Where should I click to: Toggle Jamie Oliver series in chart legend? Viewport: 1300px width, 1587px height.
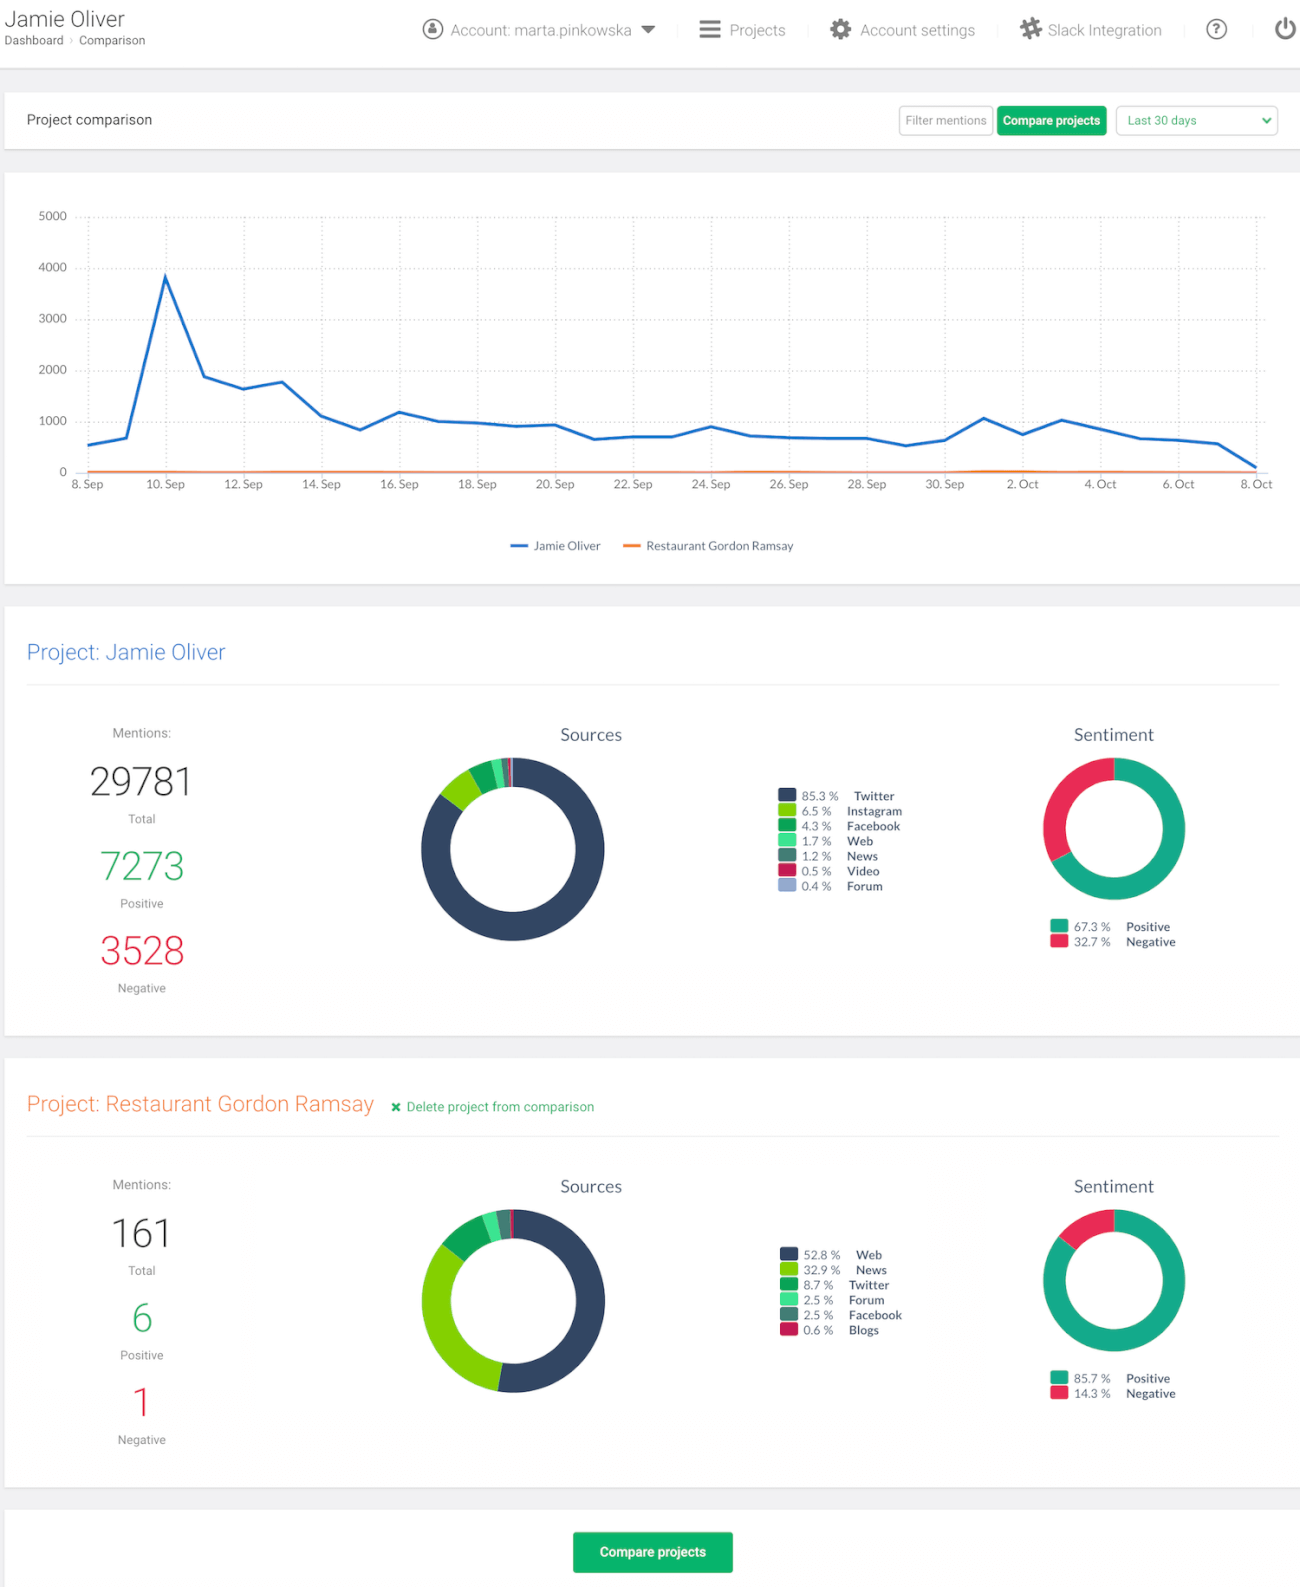click(x=555, y=546)
